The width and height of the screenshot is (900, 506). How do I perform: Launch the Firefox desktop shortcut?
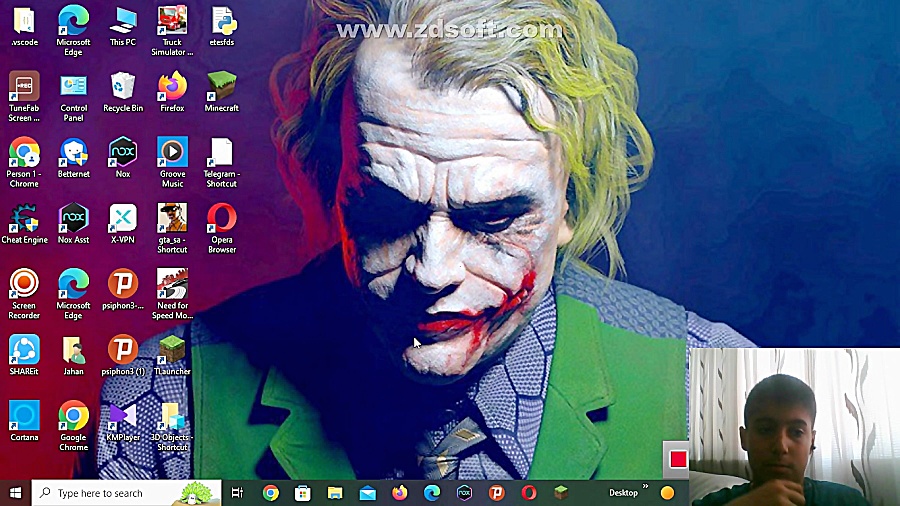coord(172,92)
